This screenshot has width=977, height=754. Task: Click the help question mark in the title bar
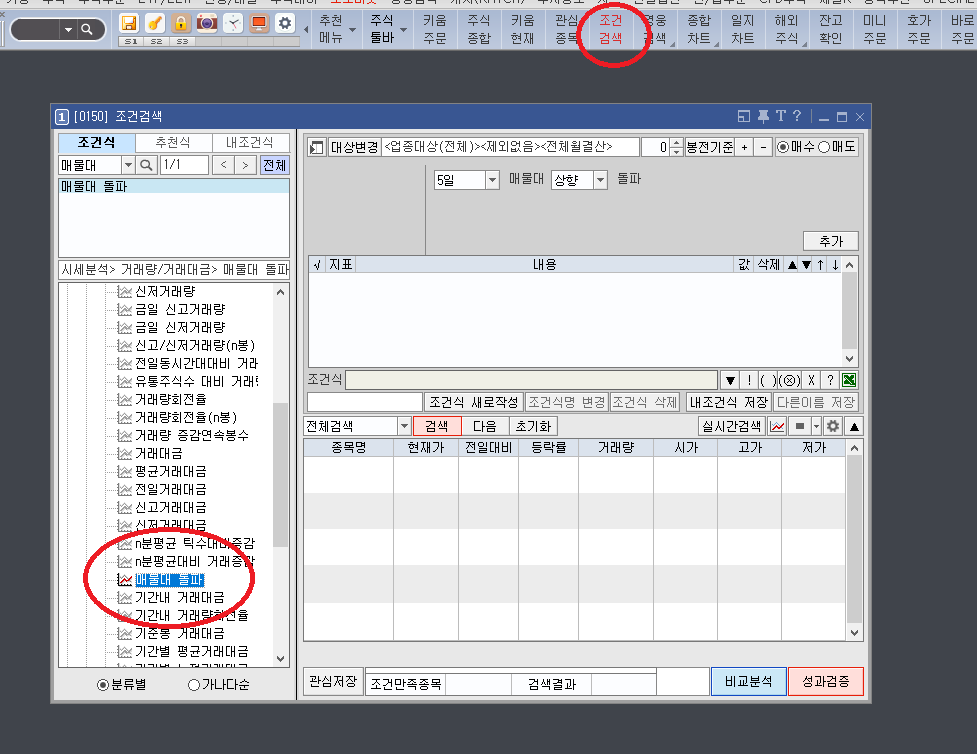(x=797, y=116)
